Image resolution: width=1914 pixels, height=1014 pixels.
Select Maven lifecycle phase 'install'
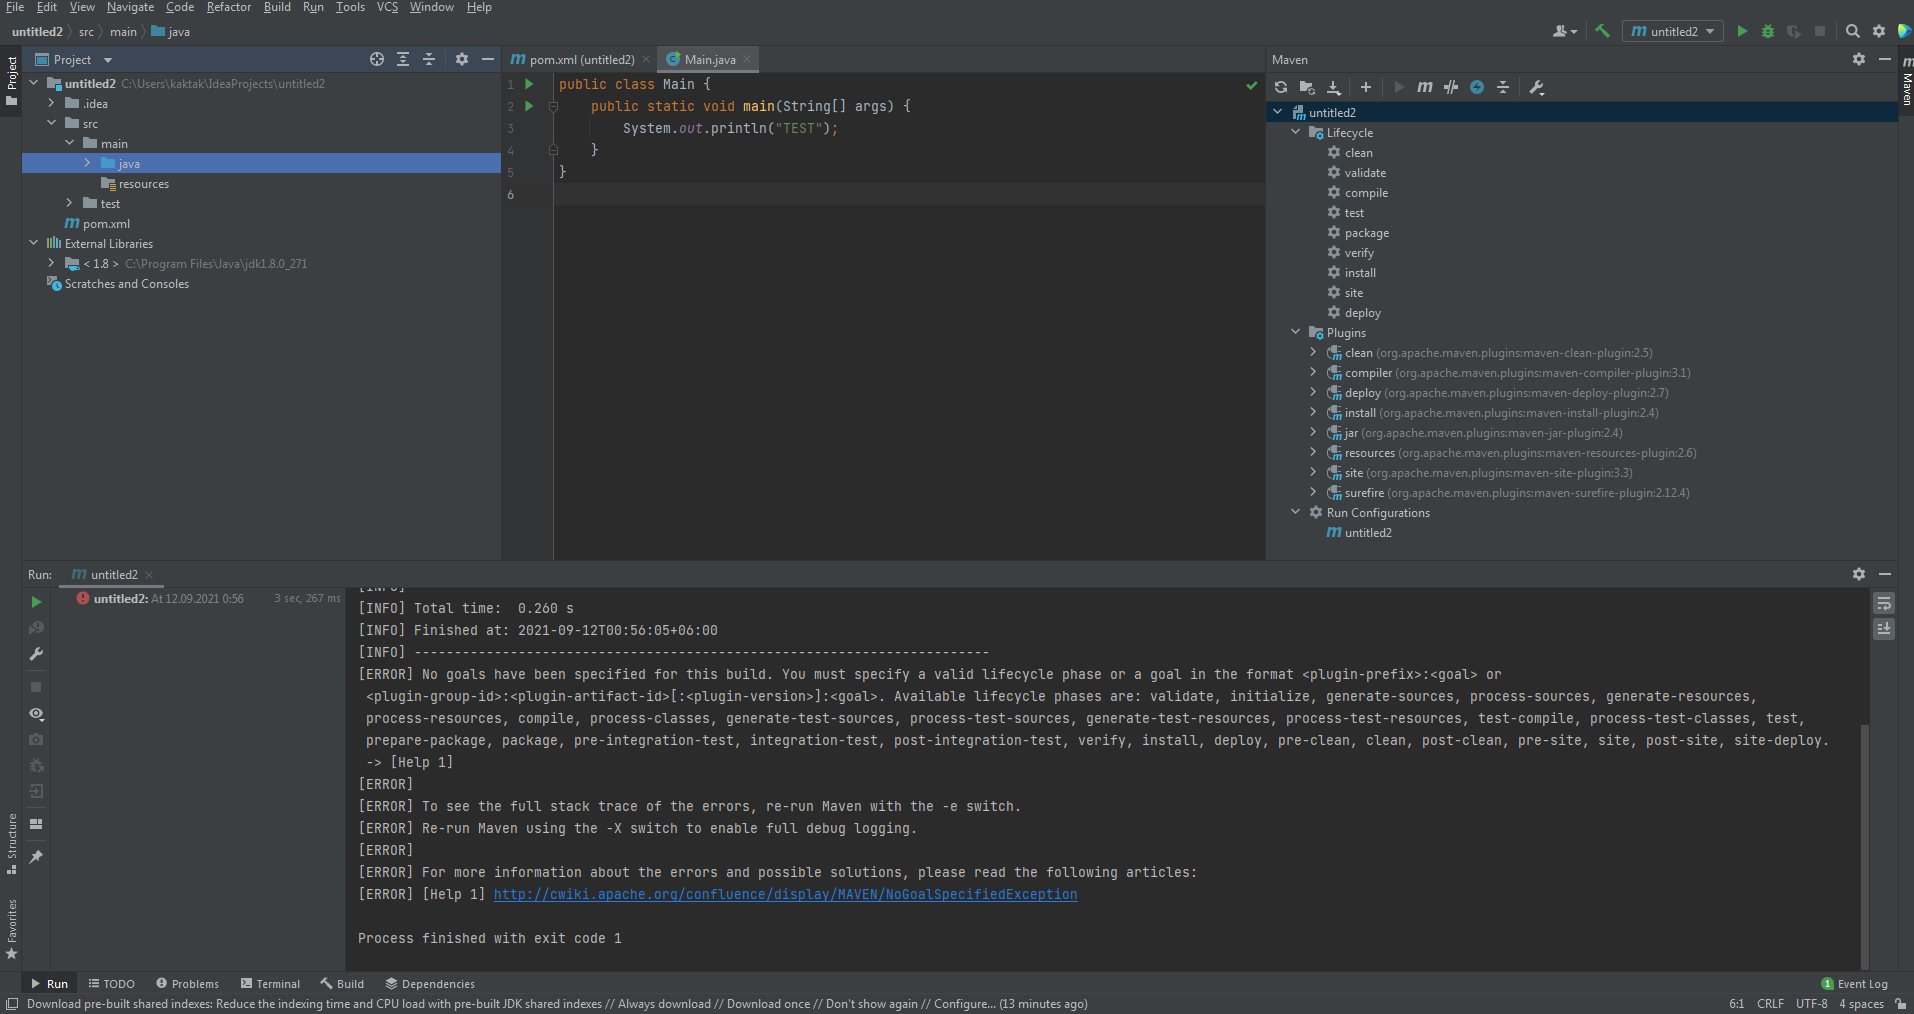point(1360,273)
